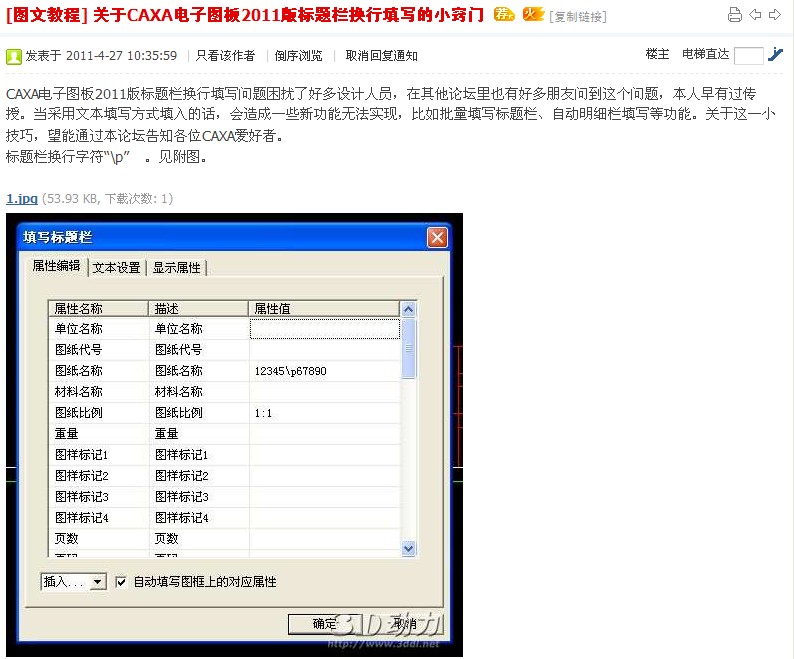Switch to the 文本设置 tab
794x659 pixels.
tap(116, 268)
